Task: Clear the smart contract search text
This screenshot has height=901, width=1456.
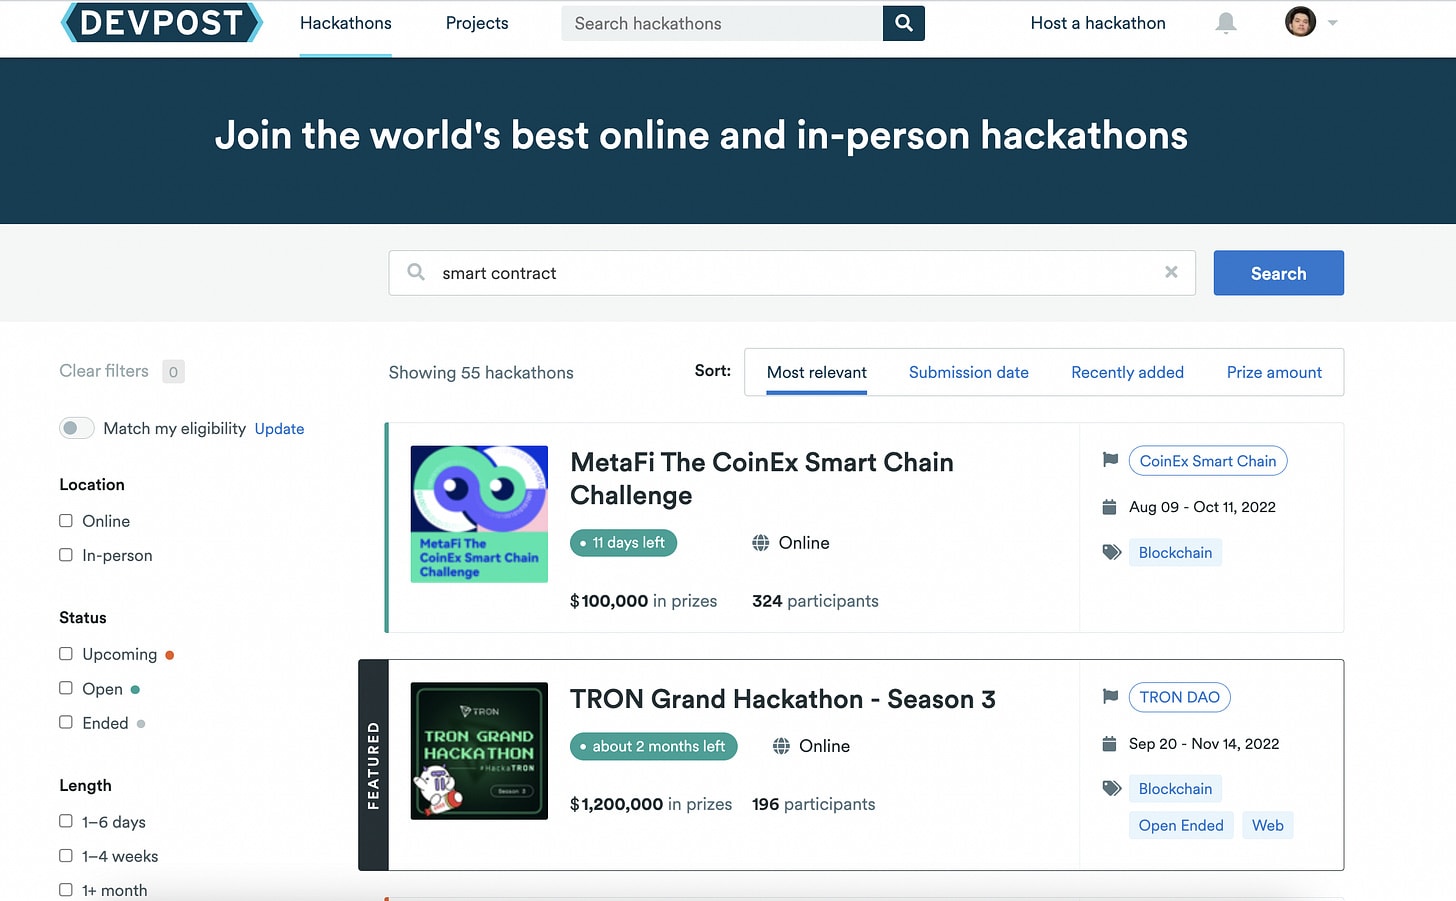Action: tap(1171, 272)
